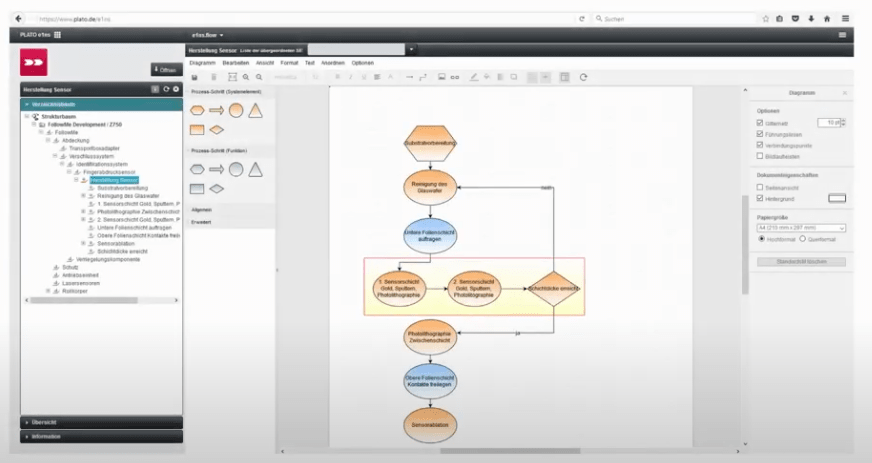Open the PLATO e1ns app grid icon

coord(57,34)
